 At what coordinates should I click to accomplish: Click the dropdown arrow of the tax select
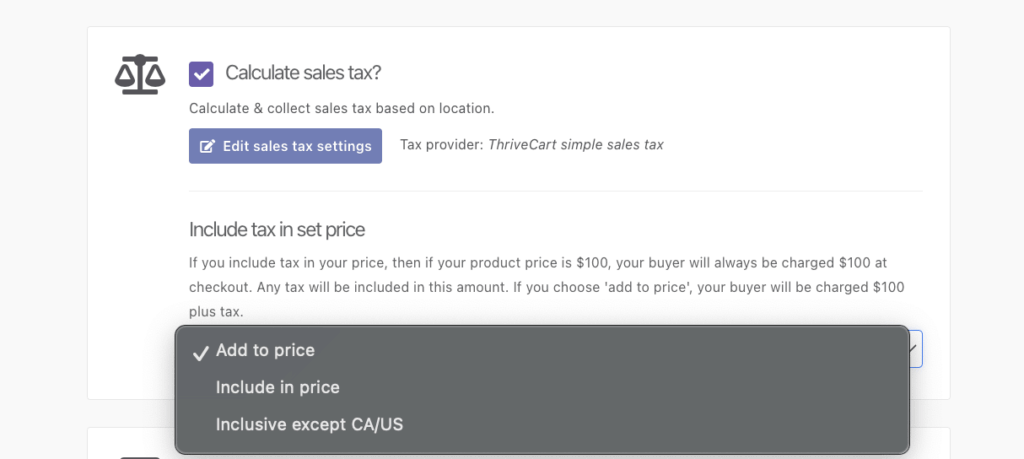914,347
